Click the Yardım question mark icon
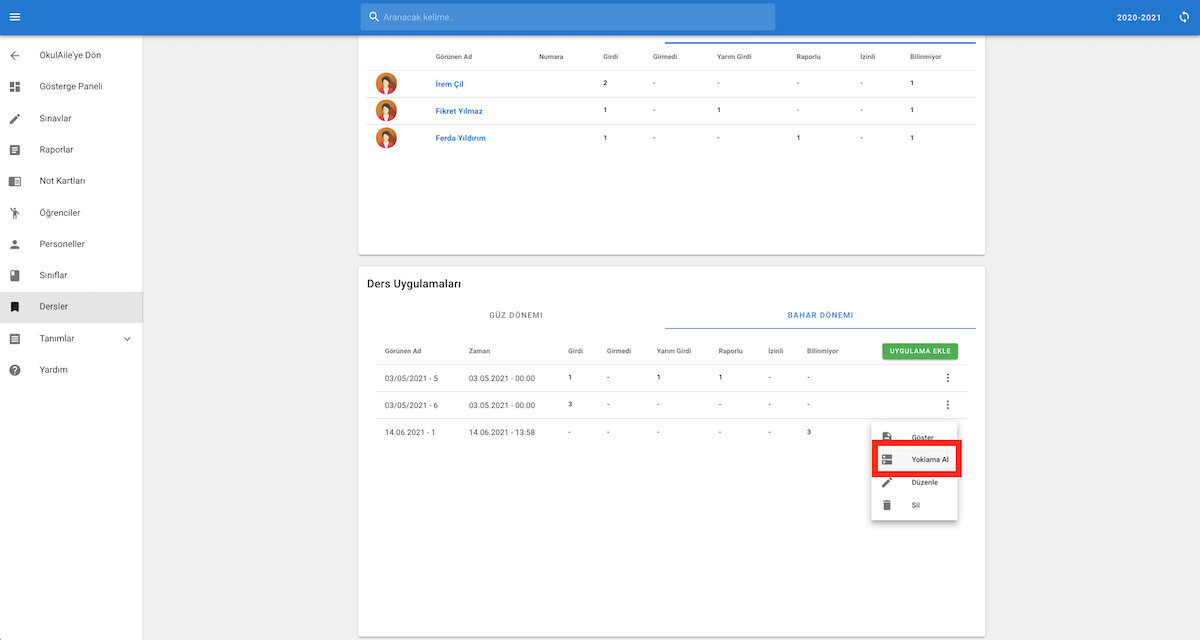Viewport: 1200px width, 640px height. tap(15, 370)
